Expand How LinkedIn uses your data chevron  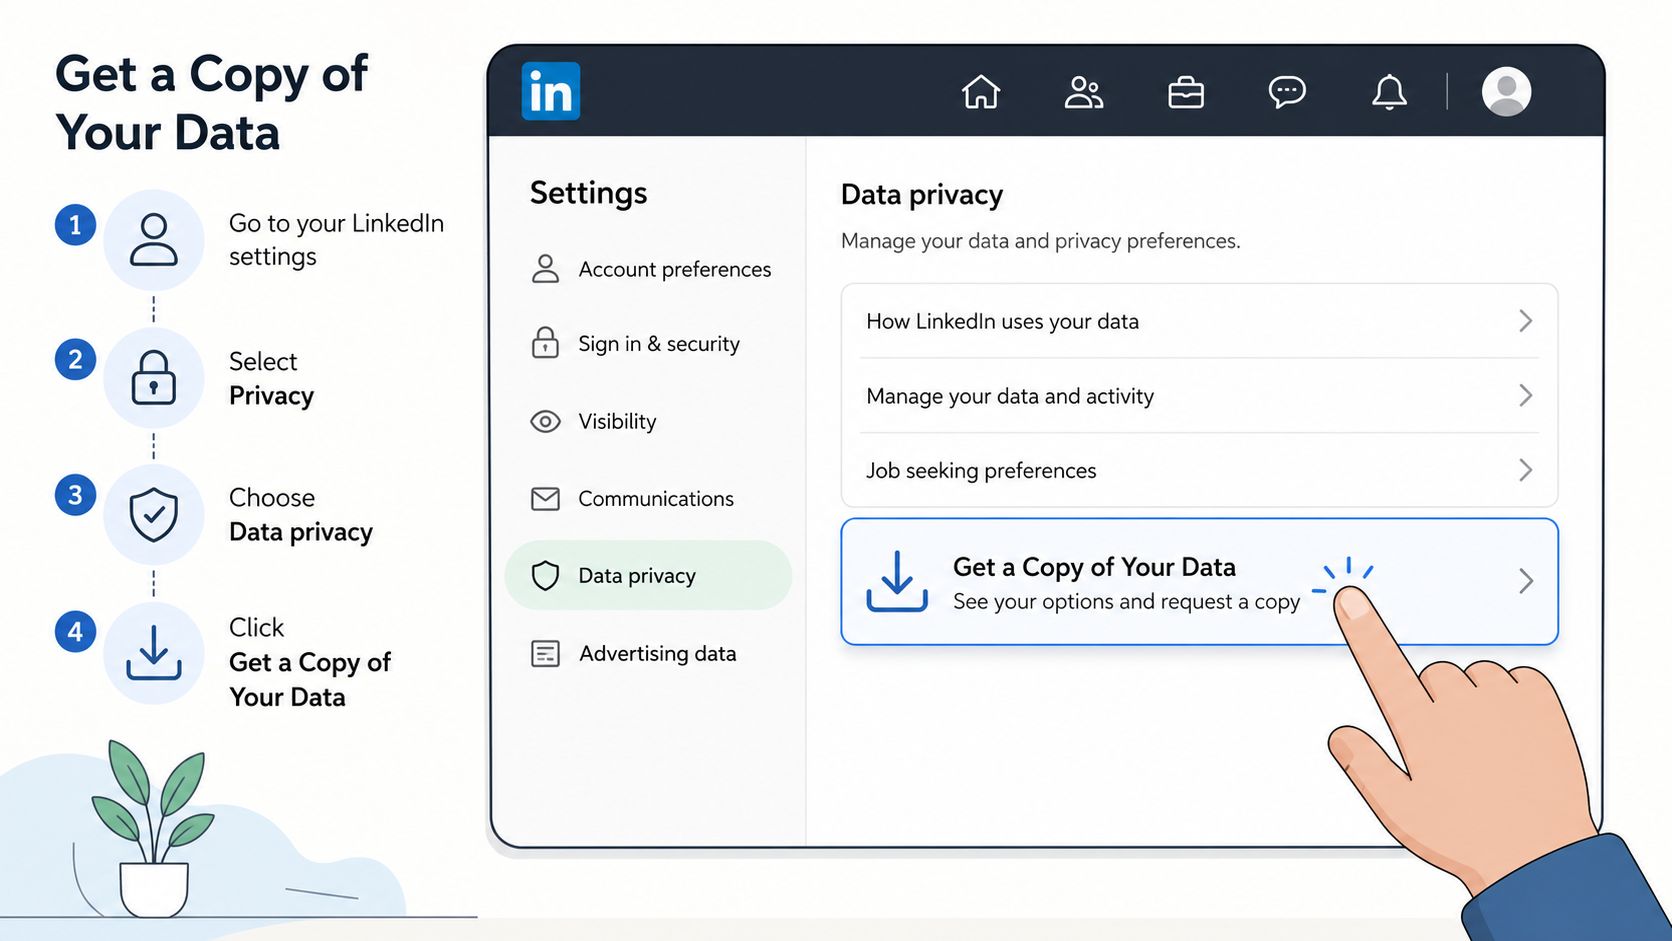point(1525,321)
